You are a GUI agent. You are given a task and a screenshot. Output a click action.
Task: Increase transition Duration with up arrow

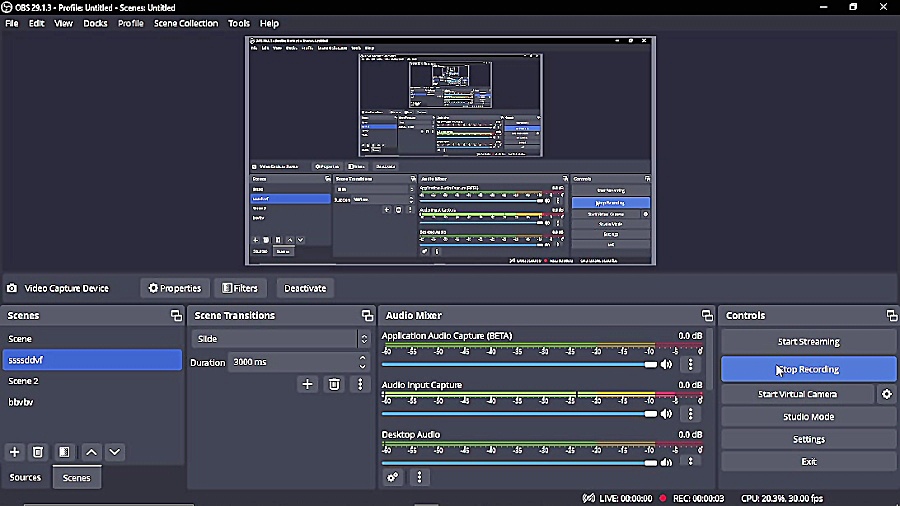click(362, 357)
